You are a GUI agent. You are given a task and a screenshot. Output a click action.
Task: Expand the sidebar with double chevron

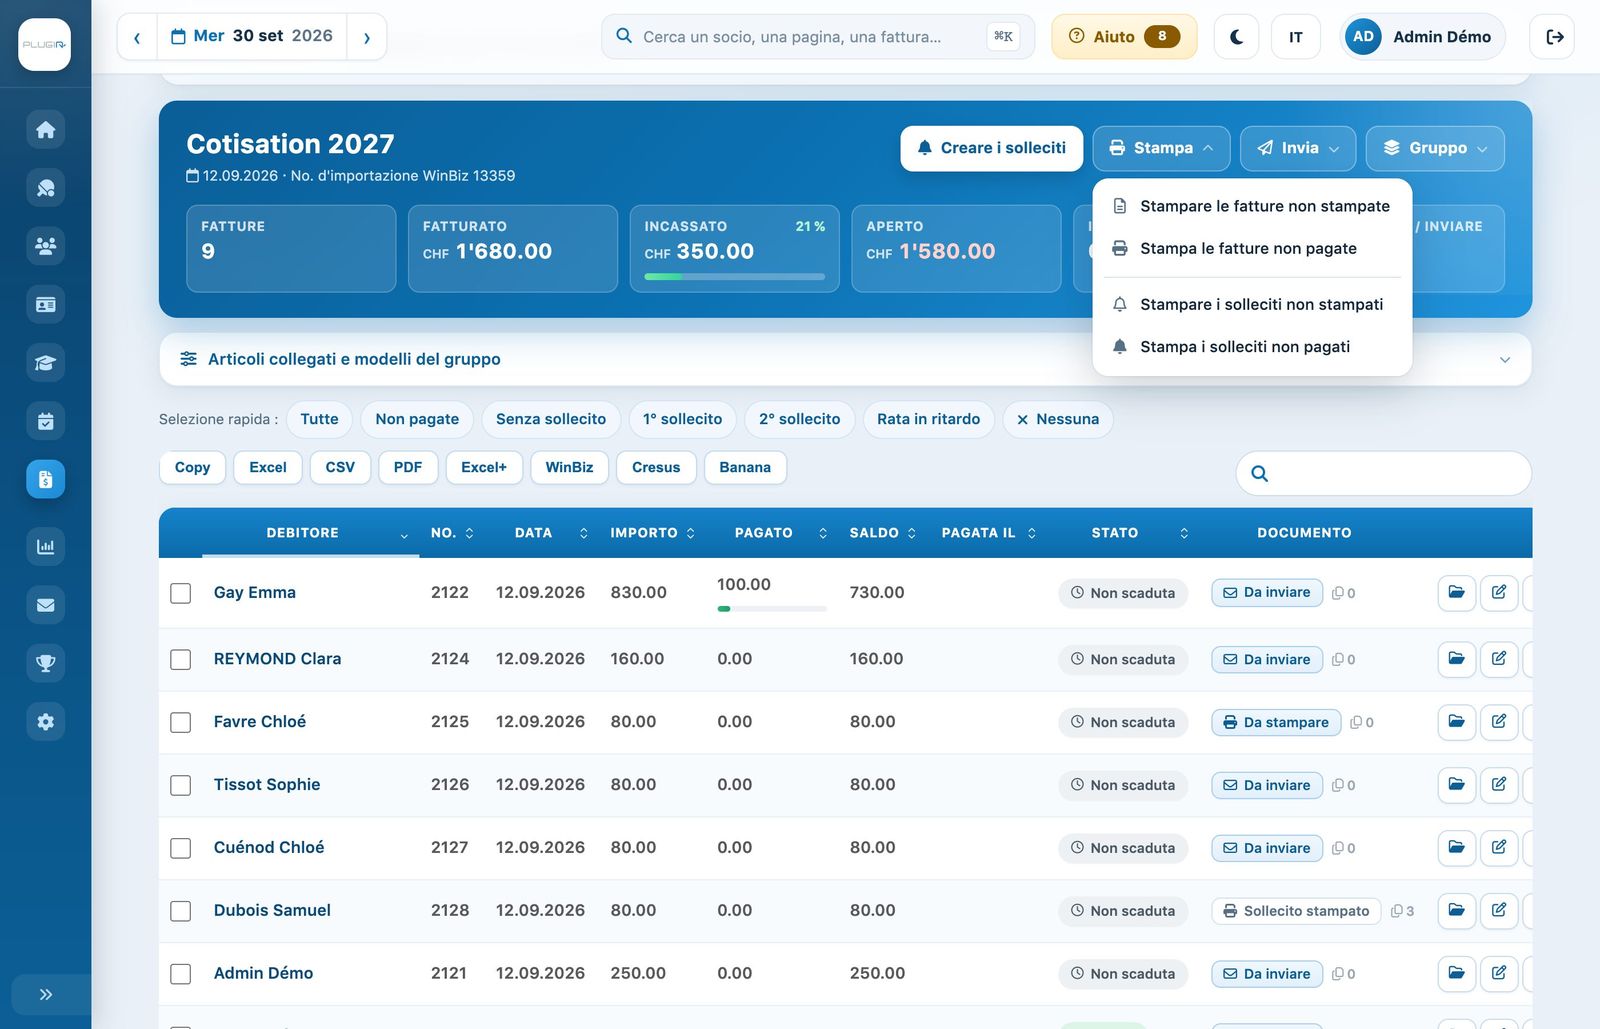coord(45,995)
